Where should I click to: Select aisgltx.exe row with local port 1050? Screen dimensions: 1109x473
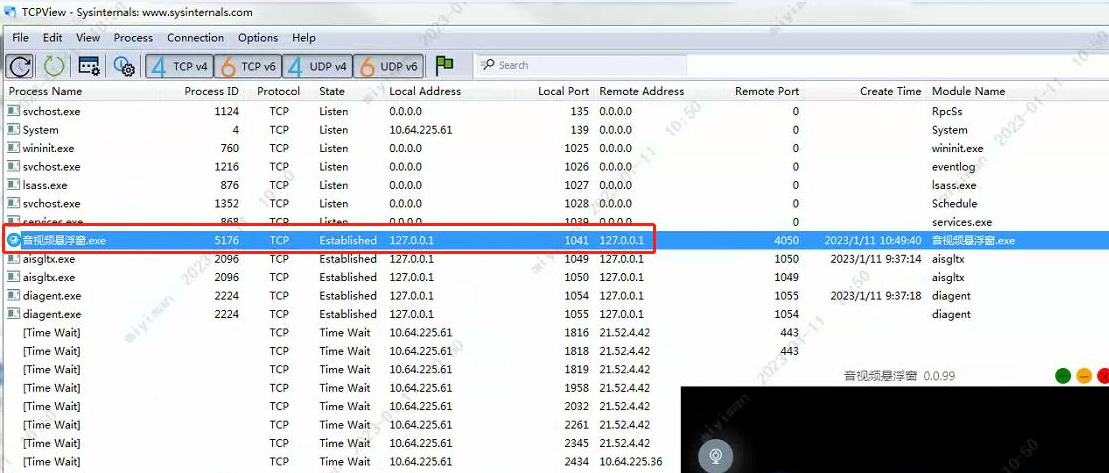click(554, 277)
